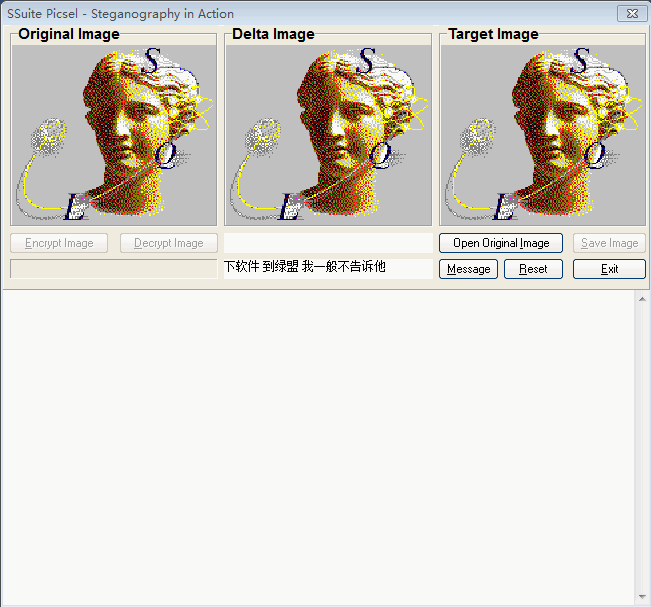Click the Target Image group label
Viewport: 651px width, 607px height.
(x=493, y=34)
